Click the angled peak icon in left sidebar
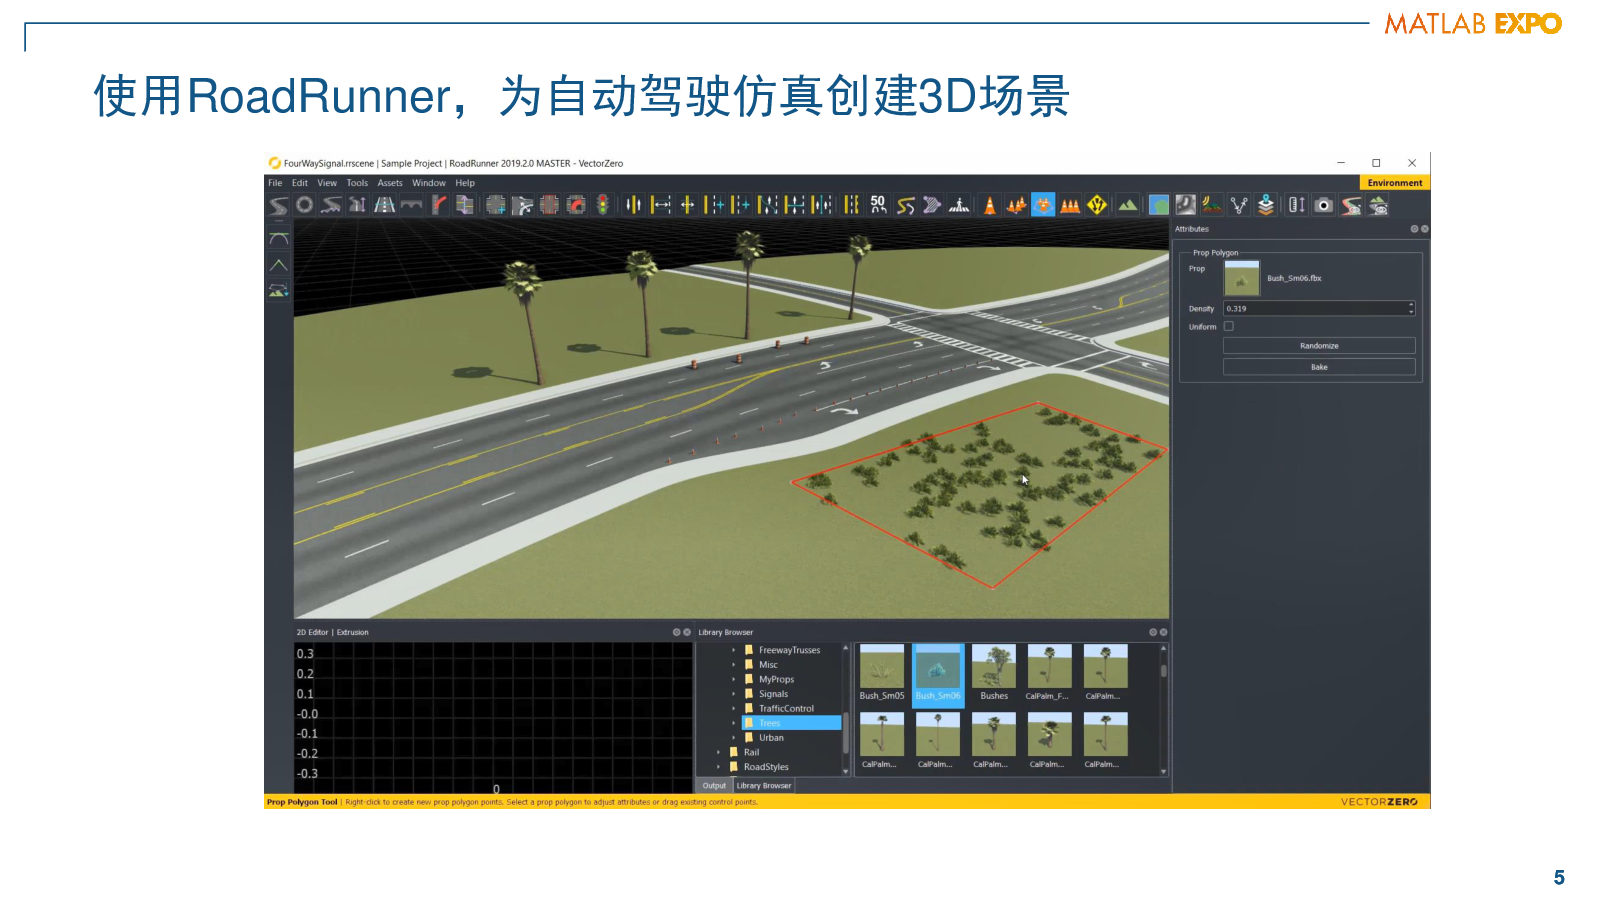The width and height of the screenshot is (1600, 900). tap(279, 265)
